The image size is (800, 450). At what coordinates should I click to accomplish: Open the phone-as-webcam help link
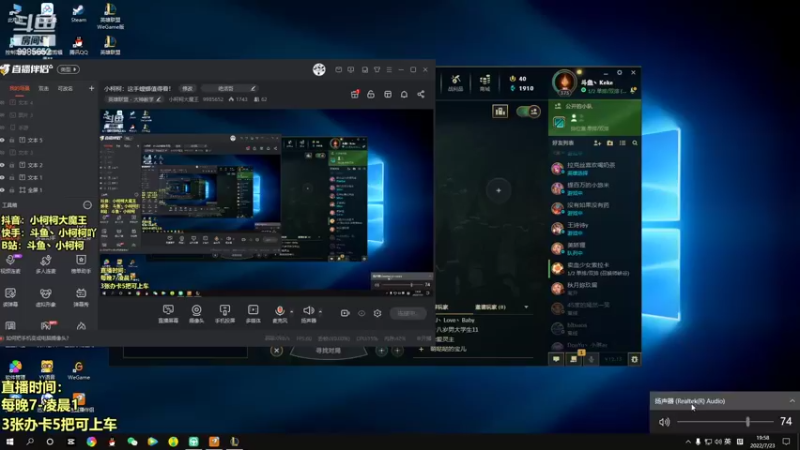pos(36,338)
